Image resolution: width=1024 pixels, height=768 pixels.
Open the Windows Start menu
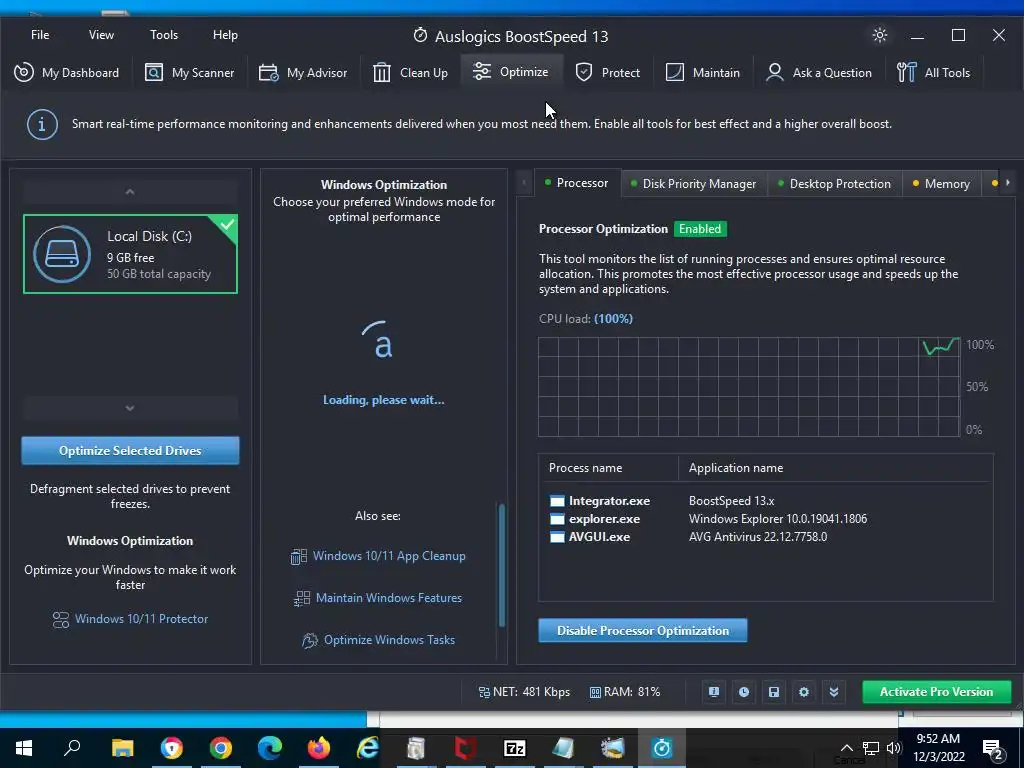coord(24,748)
